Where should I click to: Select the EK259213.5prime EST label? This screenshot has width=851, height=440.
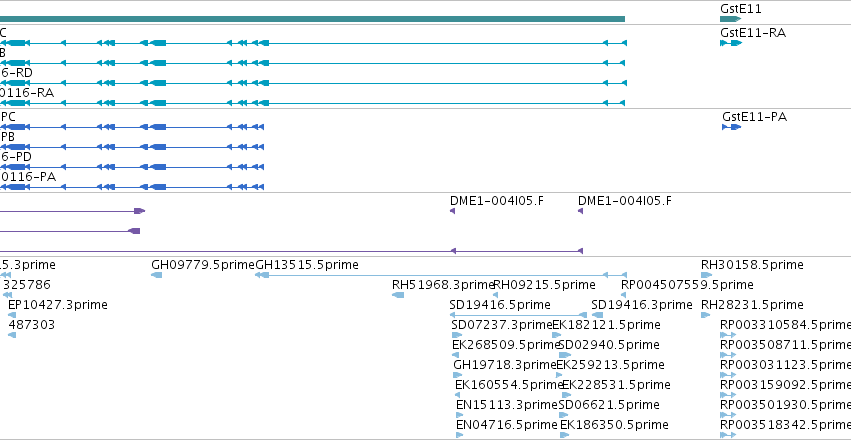[x=611, y=365]
